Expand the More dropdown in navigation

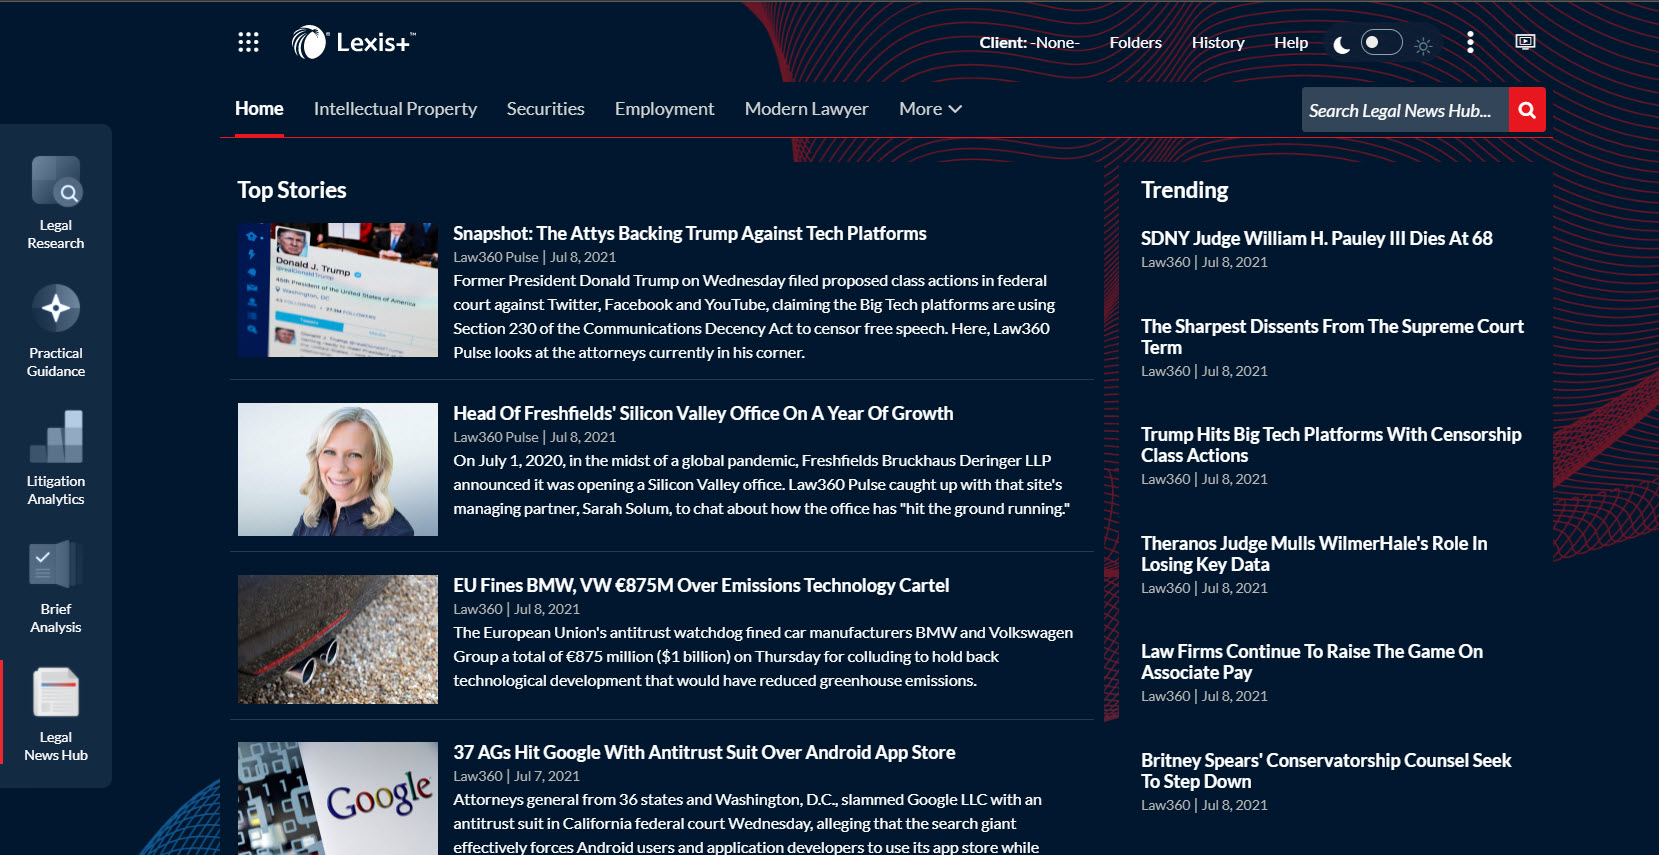click(x=930, y=109)
